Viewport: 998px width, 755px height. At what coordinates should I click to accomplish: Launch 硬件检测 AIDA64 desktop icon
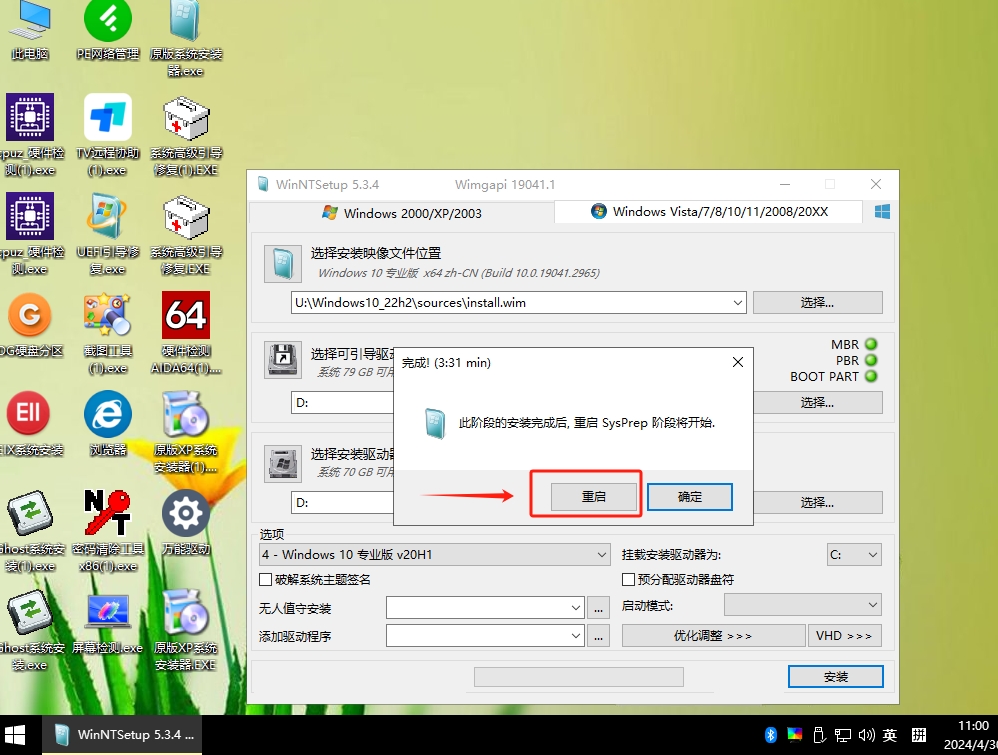[185, 333]
